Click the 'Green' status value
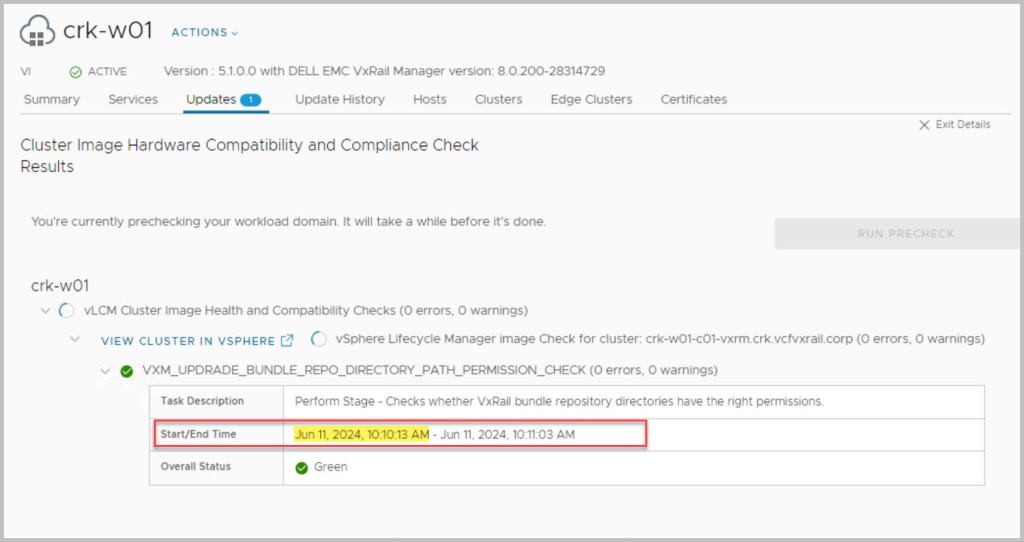The image size is (1024, 542). tap(330, 467)
